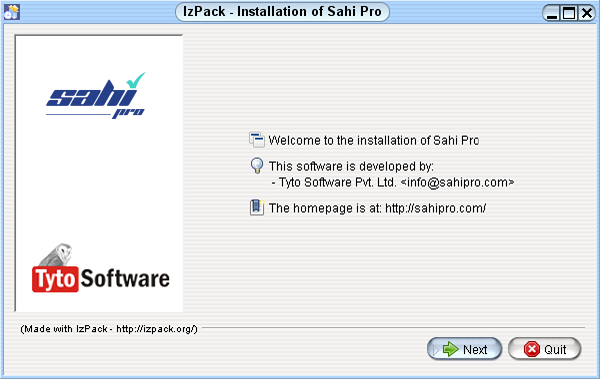This screenshot has height=379, width=600.
Task: Click the installer window title text
Action: click(282, 11)
